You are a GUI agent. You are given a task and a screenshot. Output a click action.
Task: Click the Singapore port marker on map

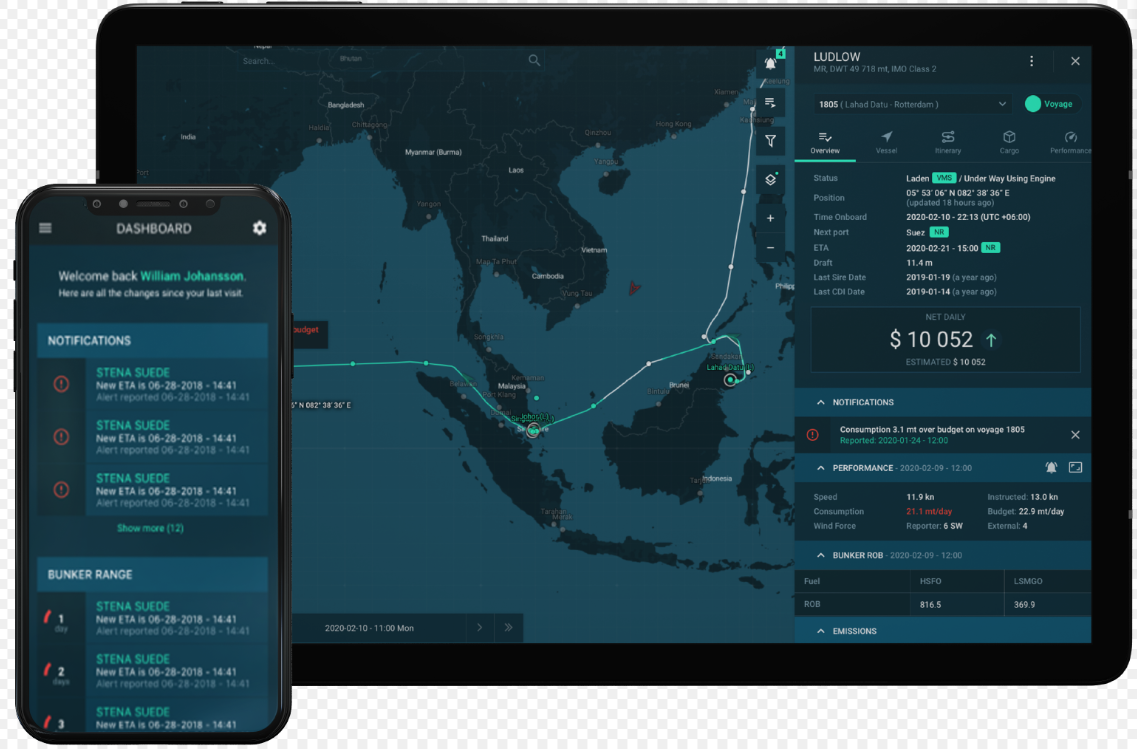[x=533, y=431]
